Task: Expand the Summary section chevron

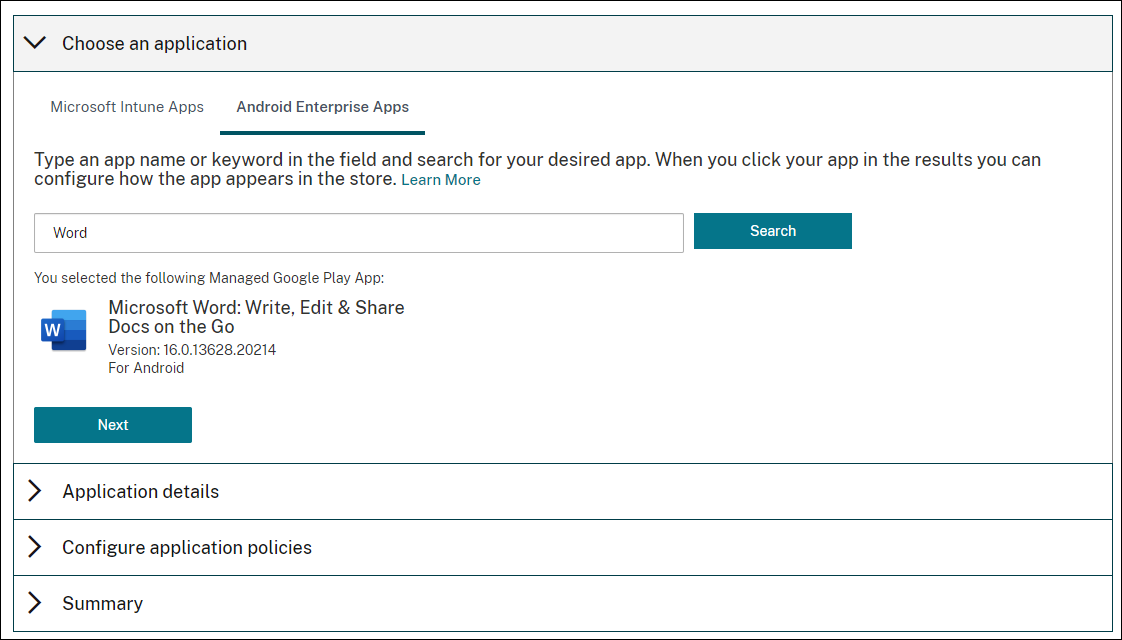Action: (x=35, y=603)
